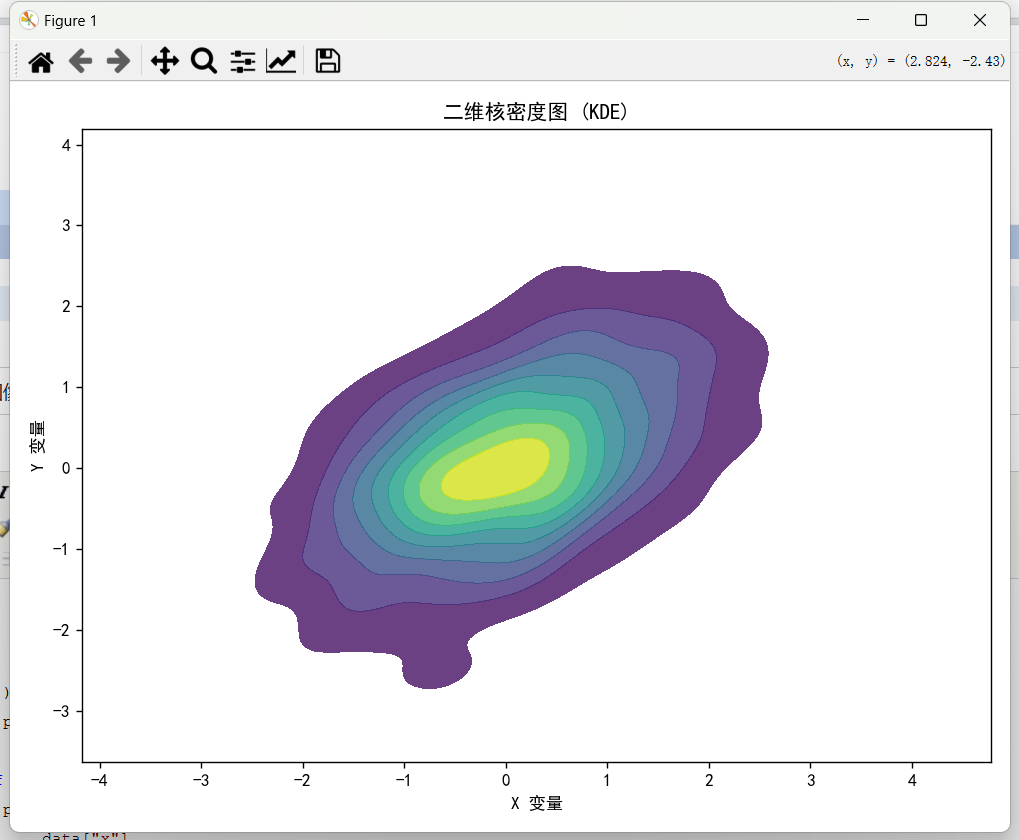This screenshot has height=840, width=1019.
Task: Open Edit axis and curve parameters
Action: tap(281, 61)
